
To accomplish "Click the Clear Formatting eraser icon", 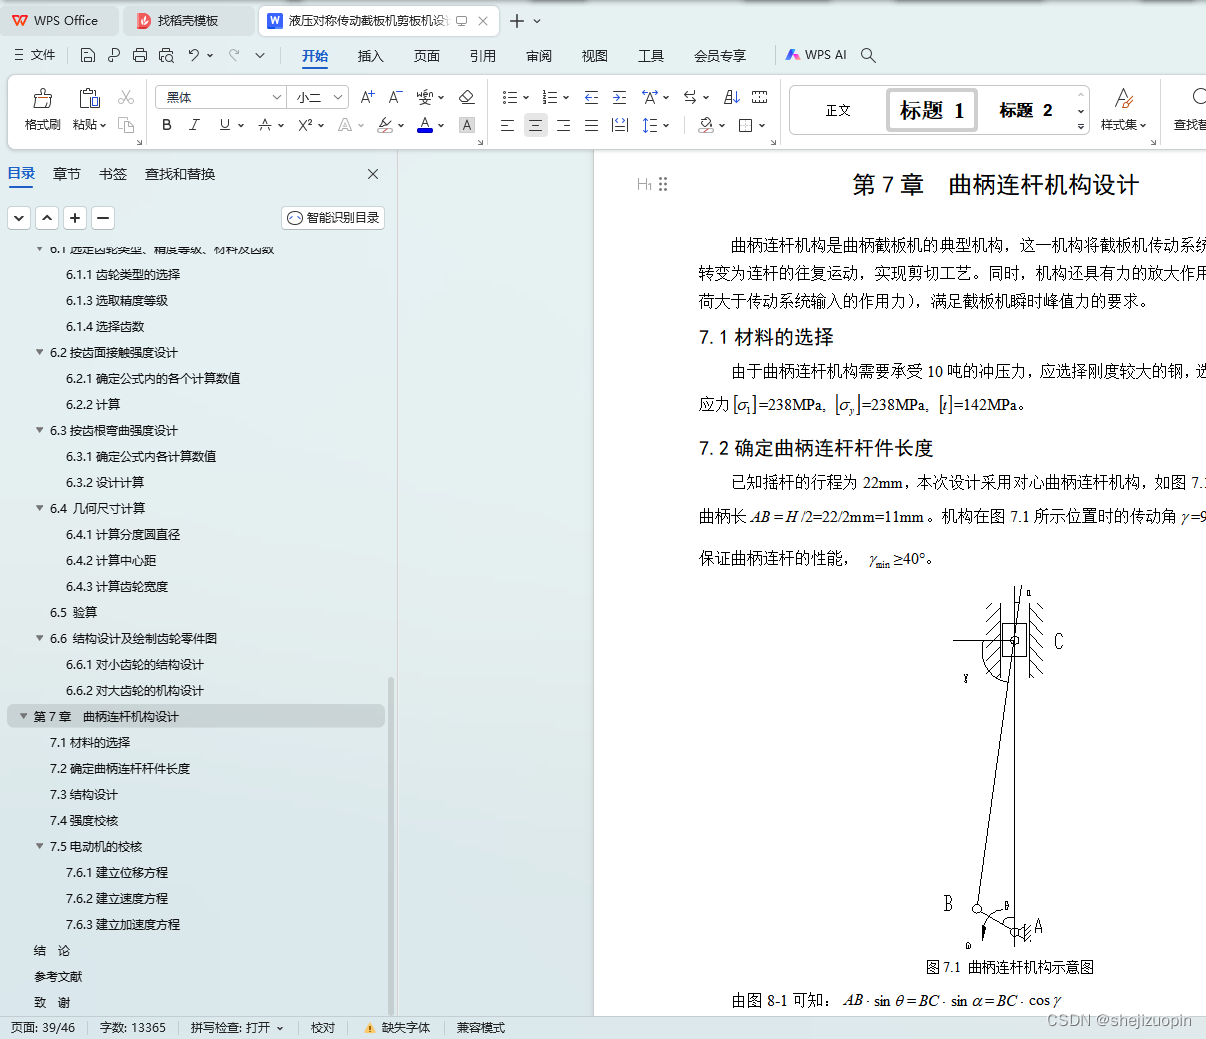I will pyautogui.click(x=466, y=97).
